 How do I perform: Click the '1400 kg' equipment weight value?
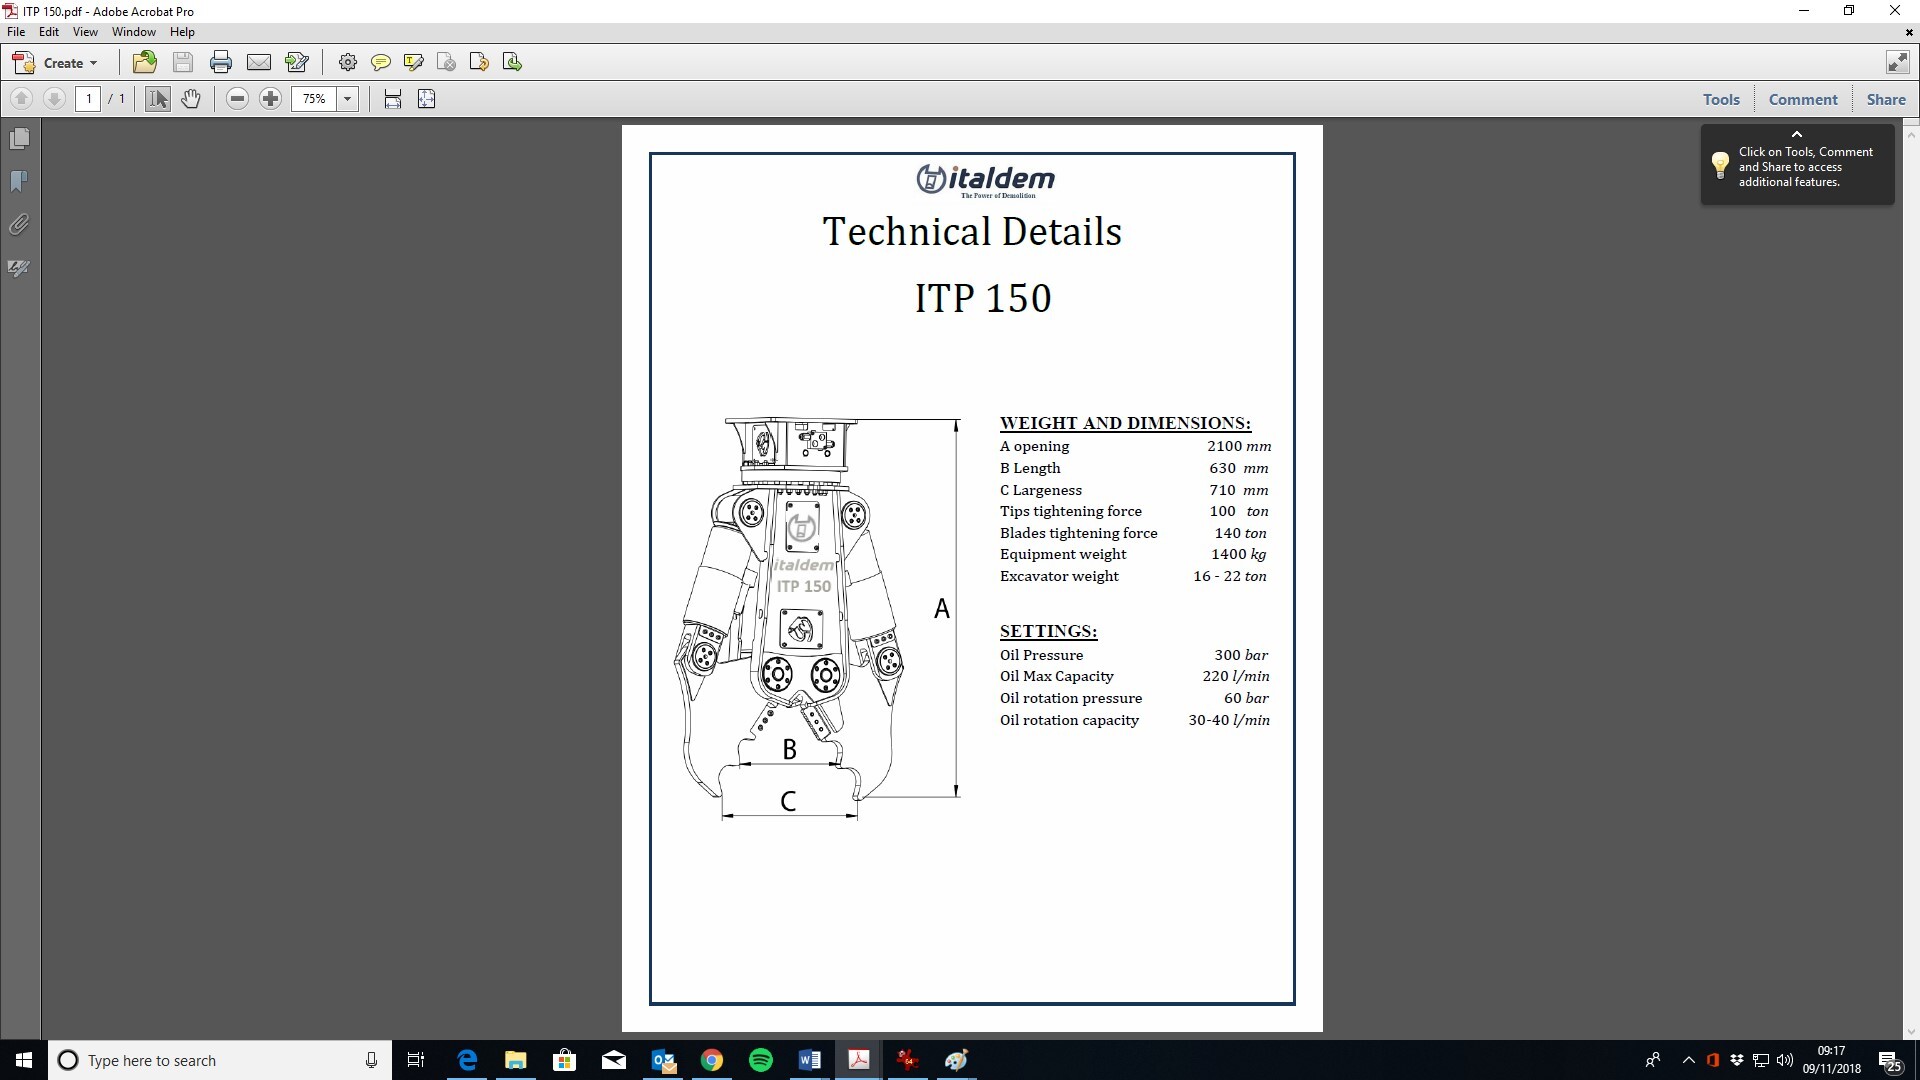coord(1238,554)
